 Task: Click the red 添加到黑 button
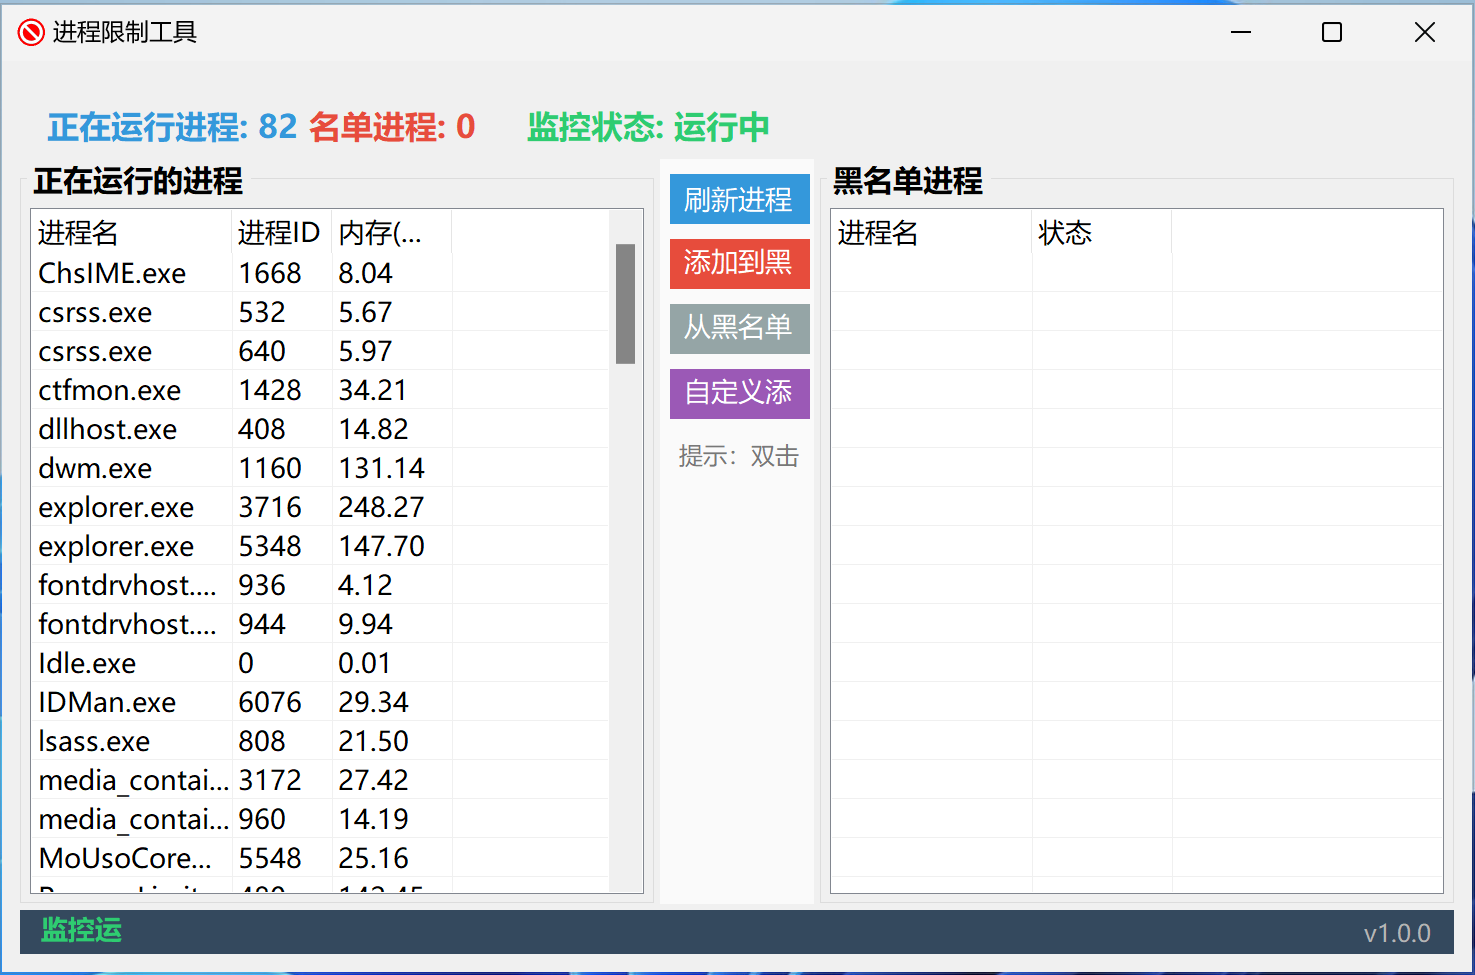(x=739, y=263)
